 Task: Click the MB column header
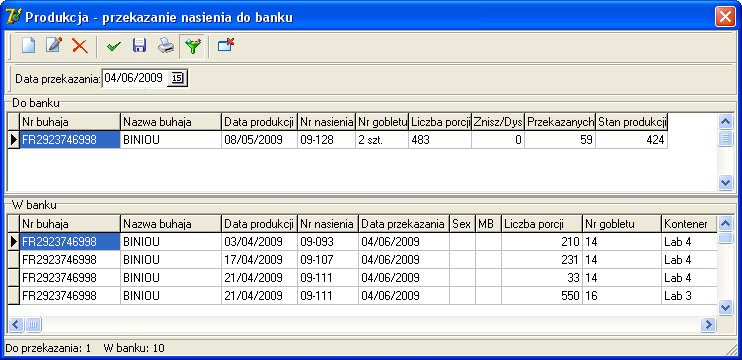pyautogui.click(x=488, y=224)
